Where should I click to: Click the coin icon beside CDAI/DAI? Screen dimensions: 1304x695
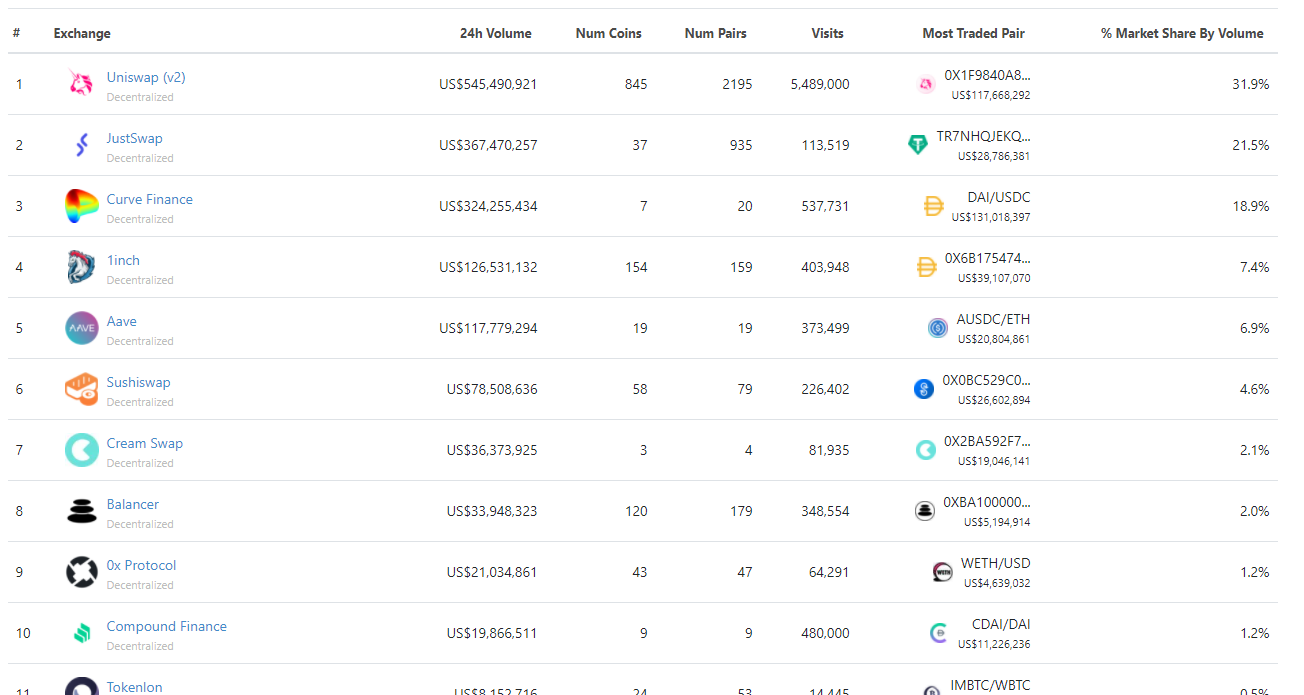pyautogui.click(x=938, y=633)
